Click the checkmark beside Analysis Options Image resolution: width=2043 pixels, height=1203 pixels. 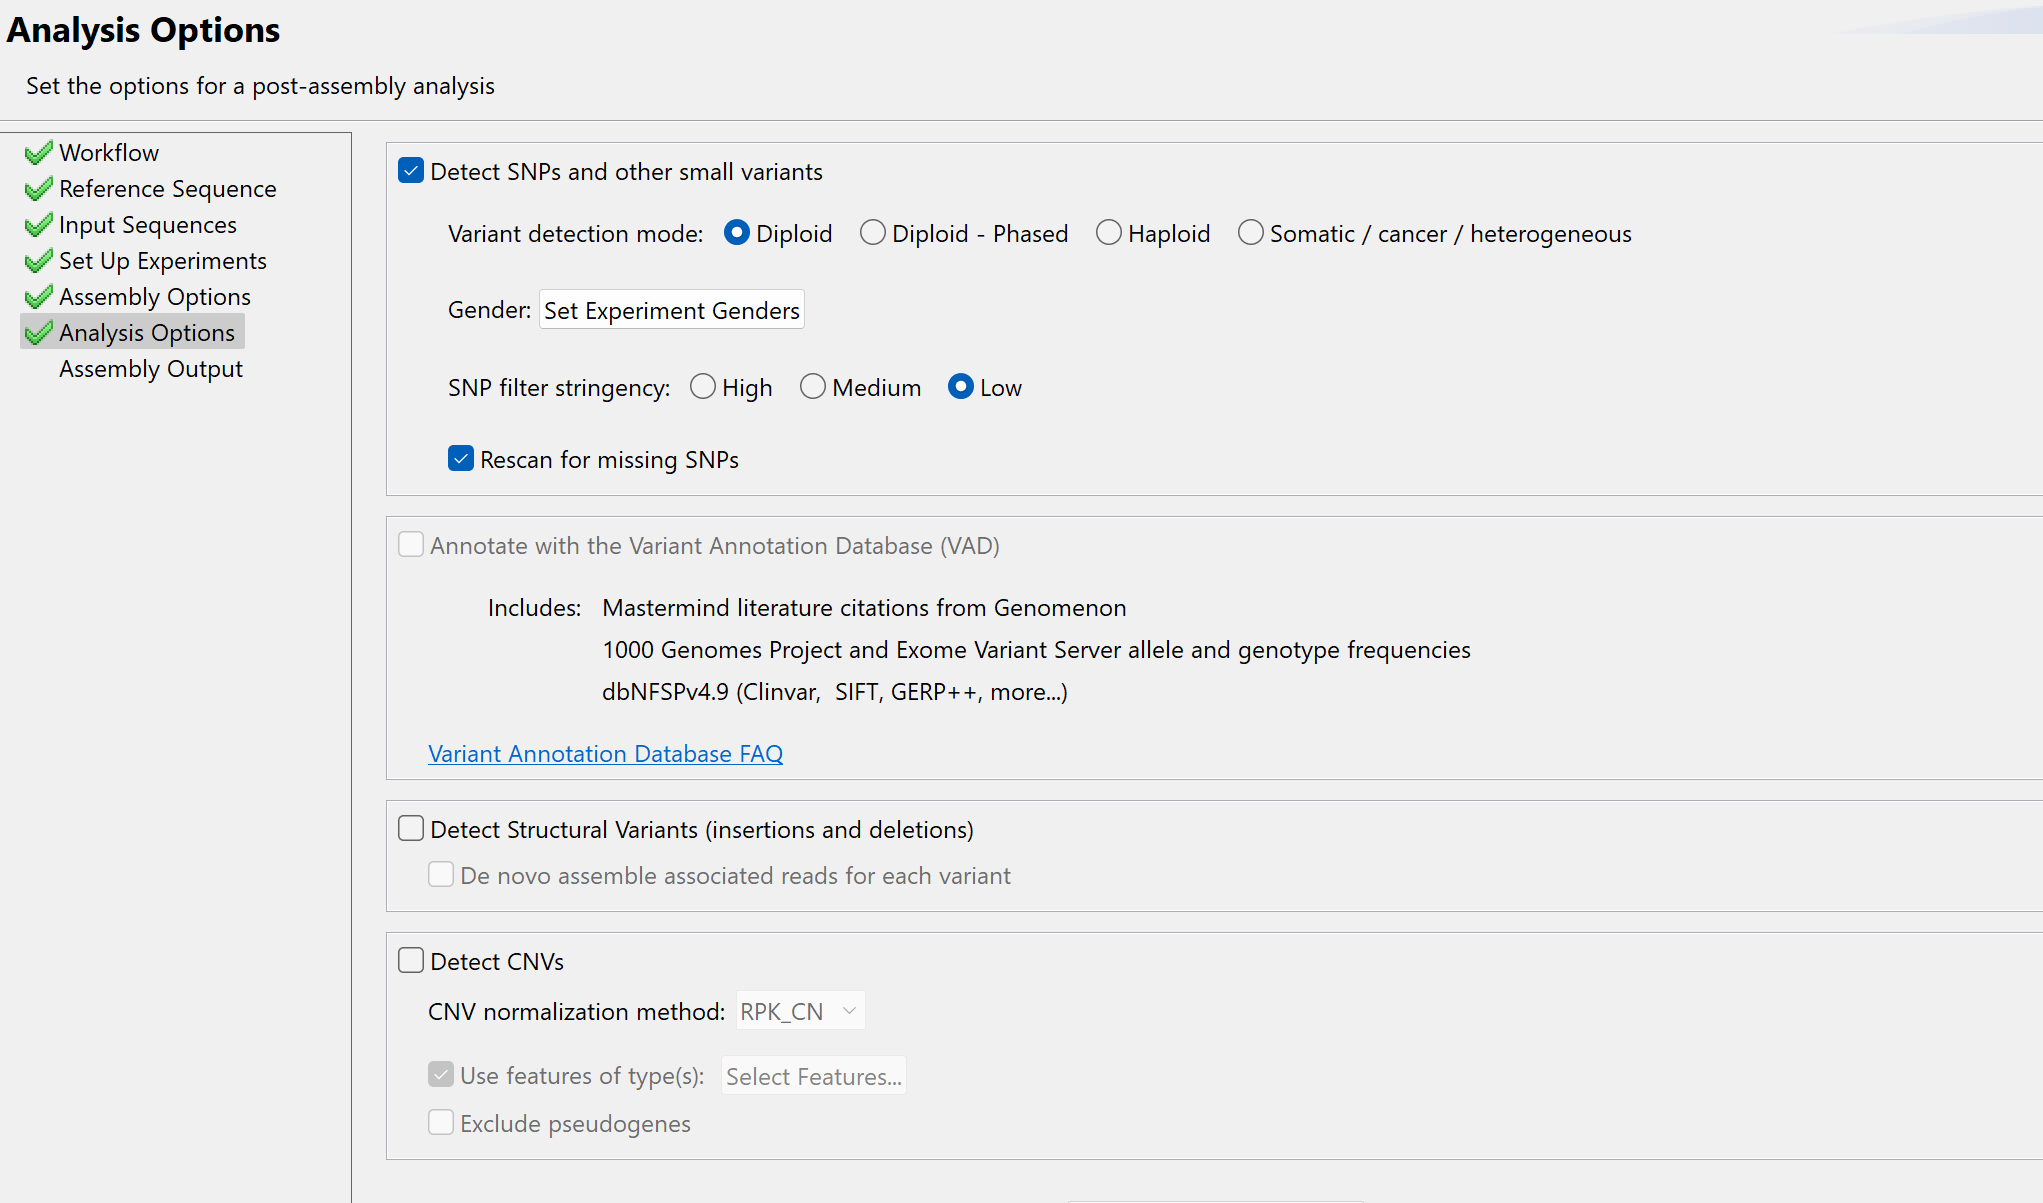click(x=39, y=332)
